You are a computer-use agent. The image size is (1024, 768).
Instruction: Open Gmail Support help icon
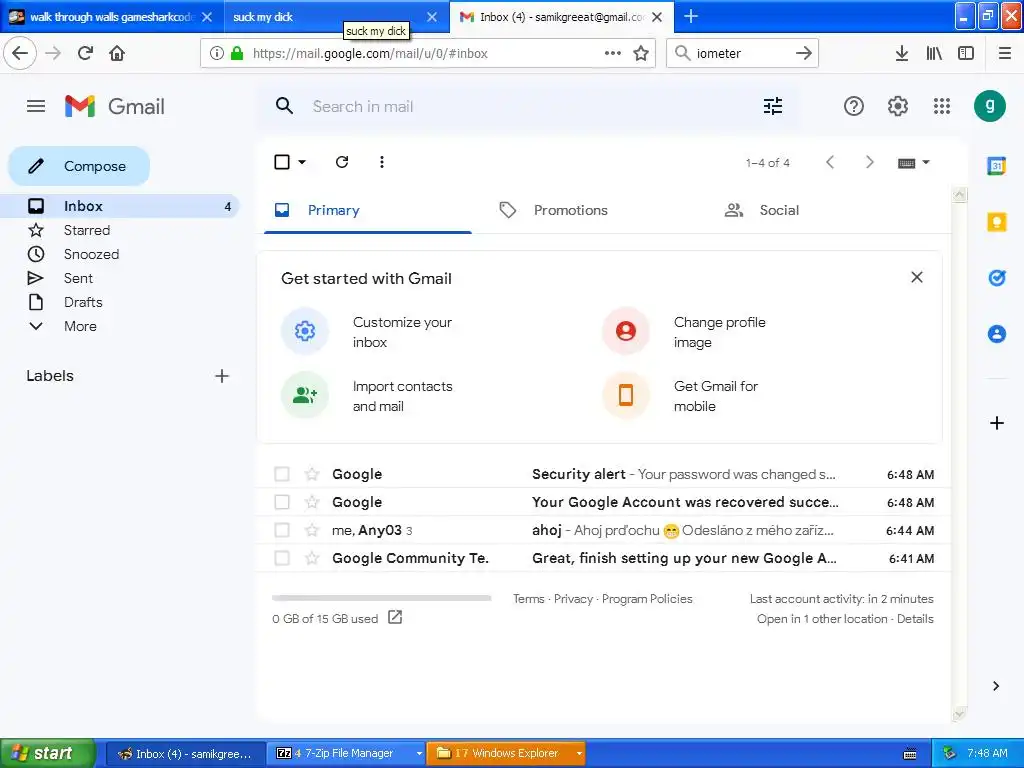[x=854, y=106]
